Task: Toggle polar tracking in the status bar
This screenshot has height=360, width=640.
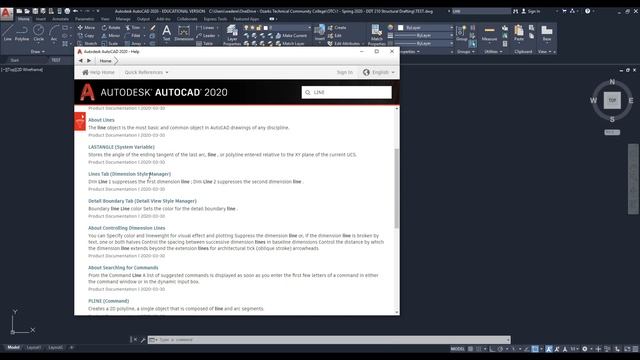Action: point(500,349)
